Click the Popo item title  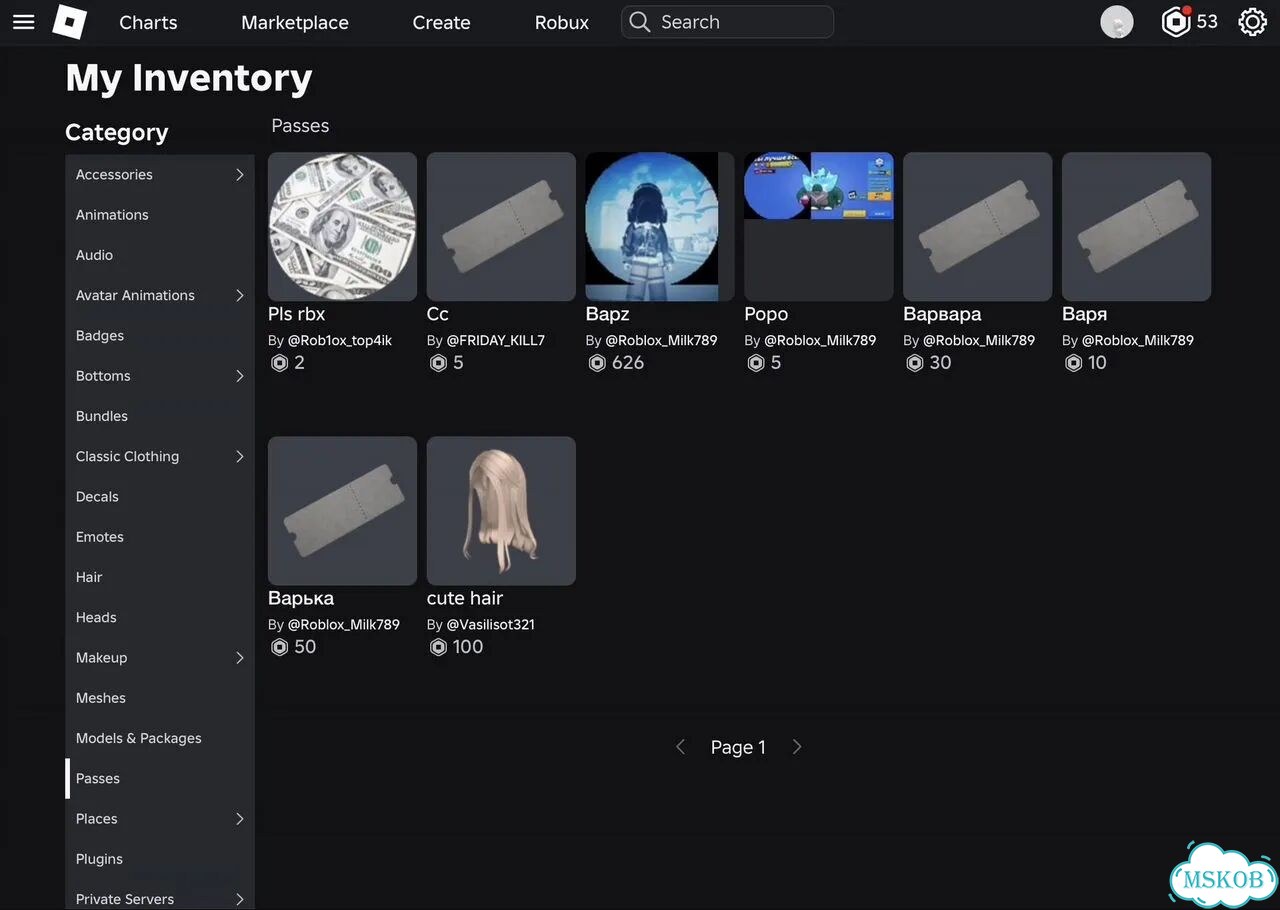[x=767, y=314]
